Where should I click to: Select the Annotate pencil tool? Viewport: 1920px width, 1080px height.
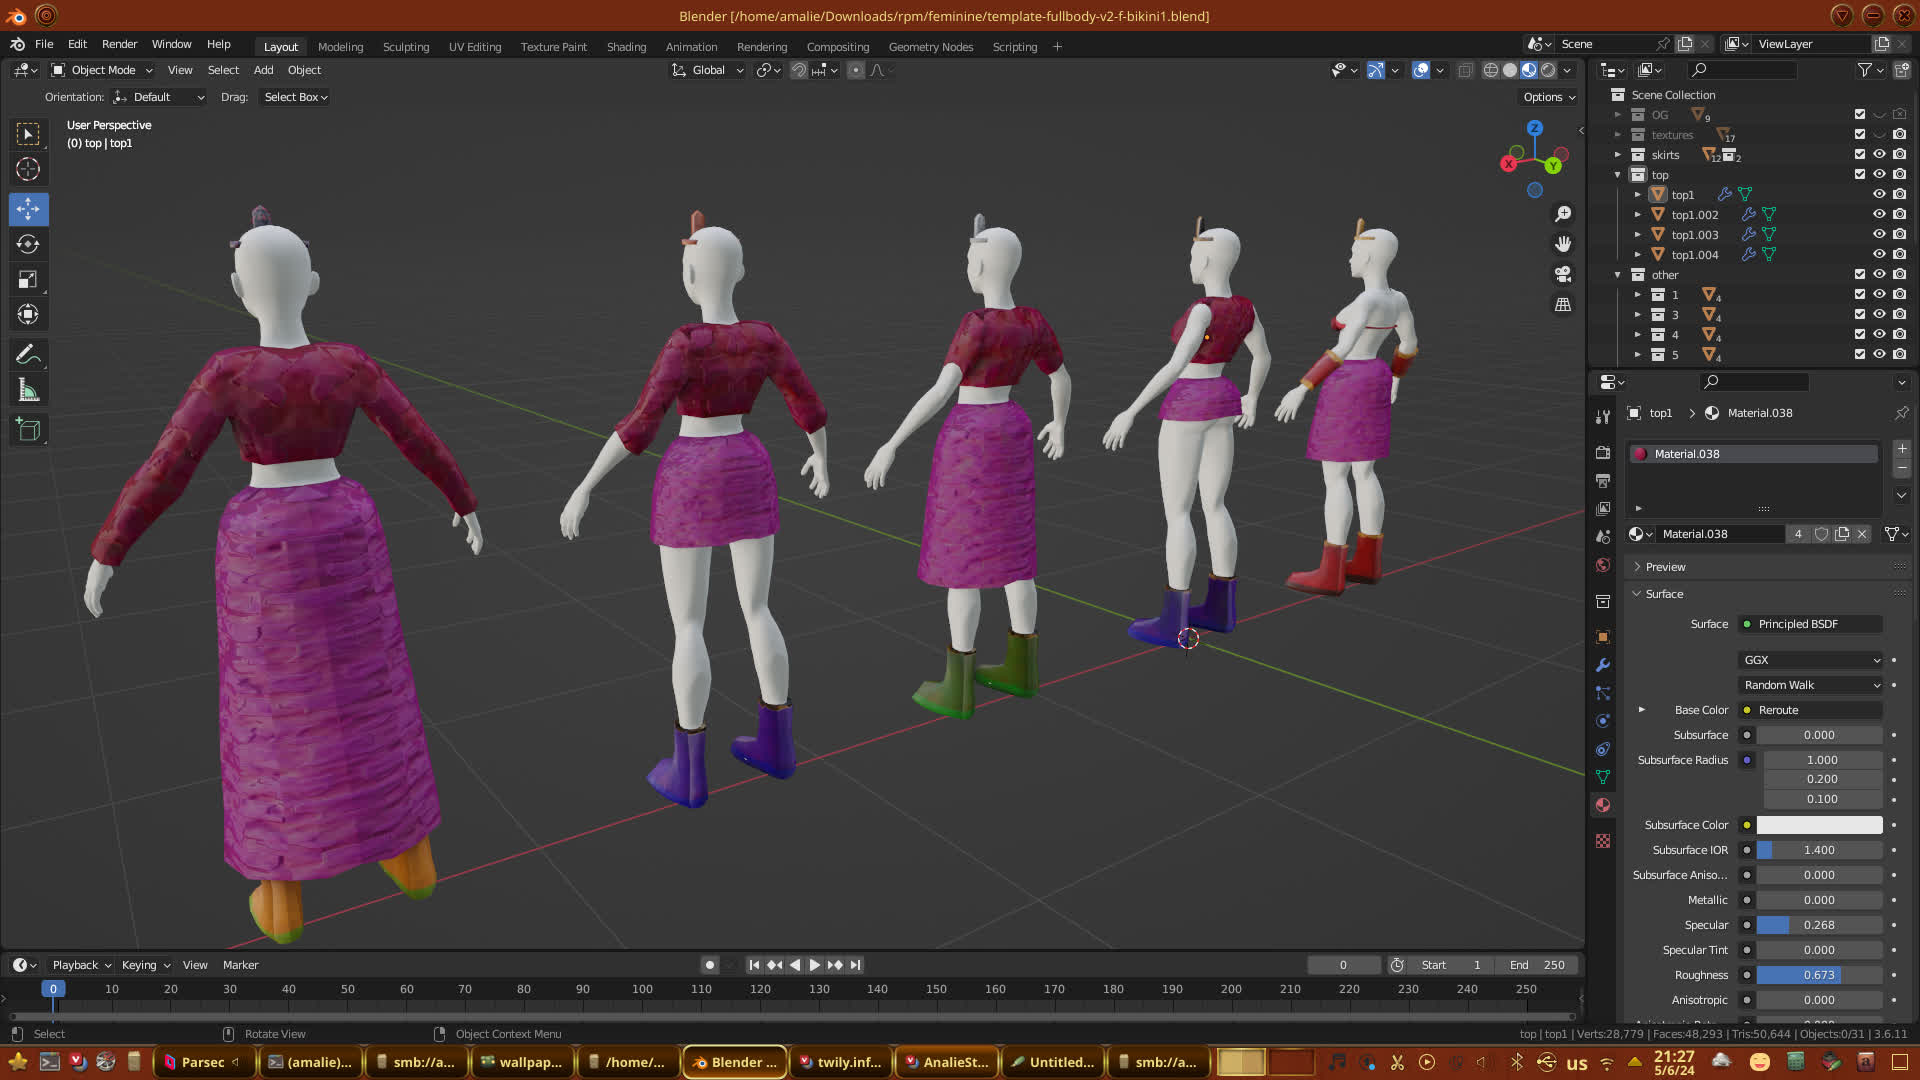pyautogui.click(x=28, y=355)
